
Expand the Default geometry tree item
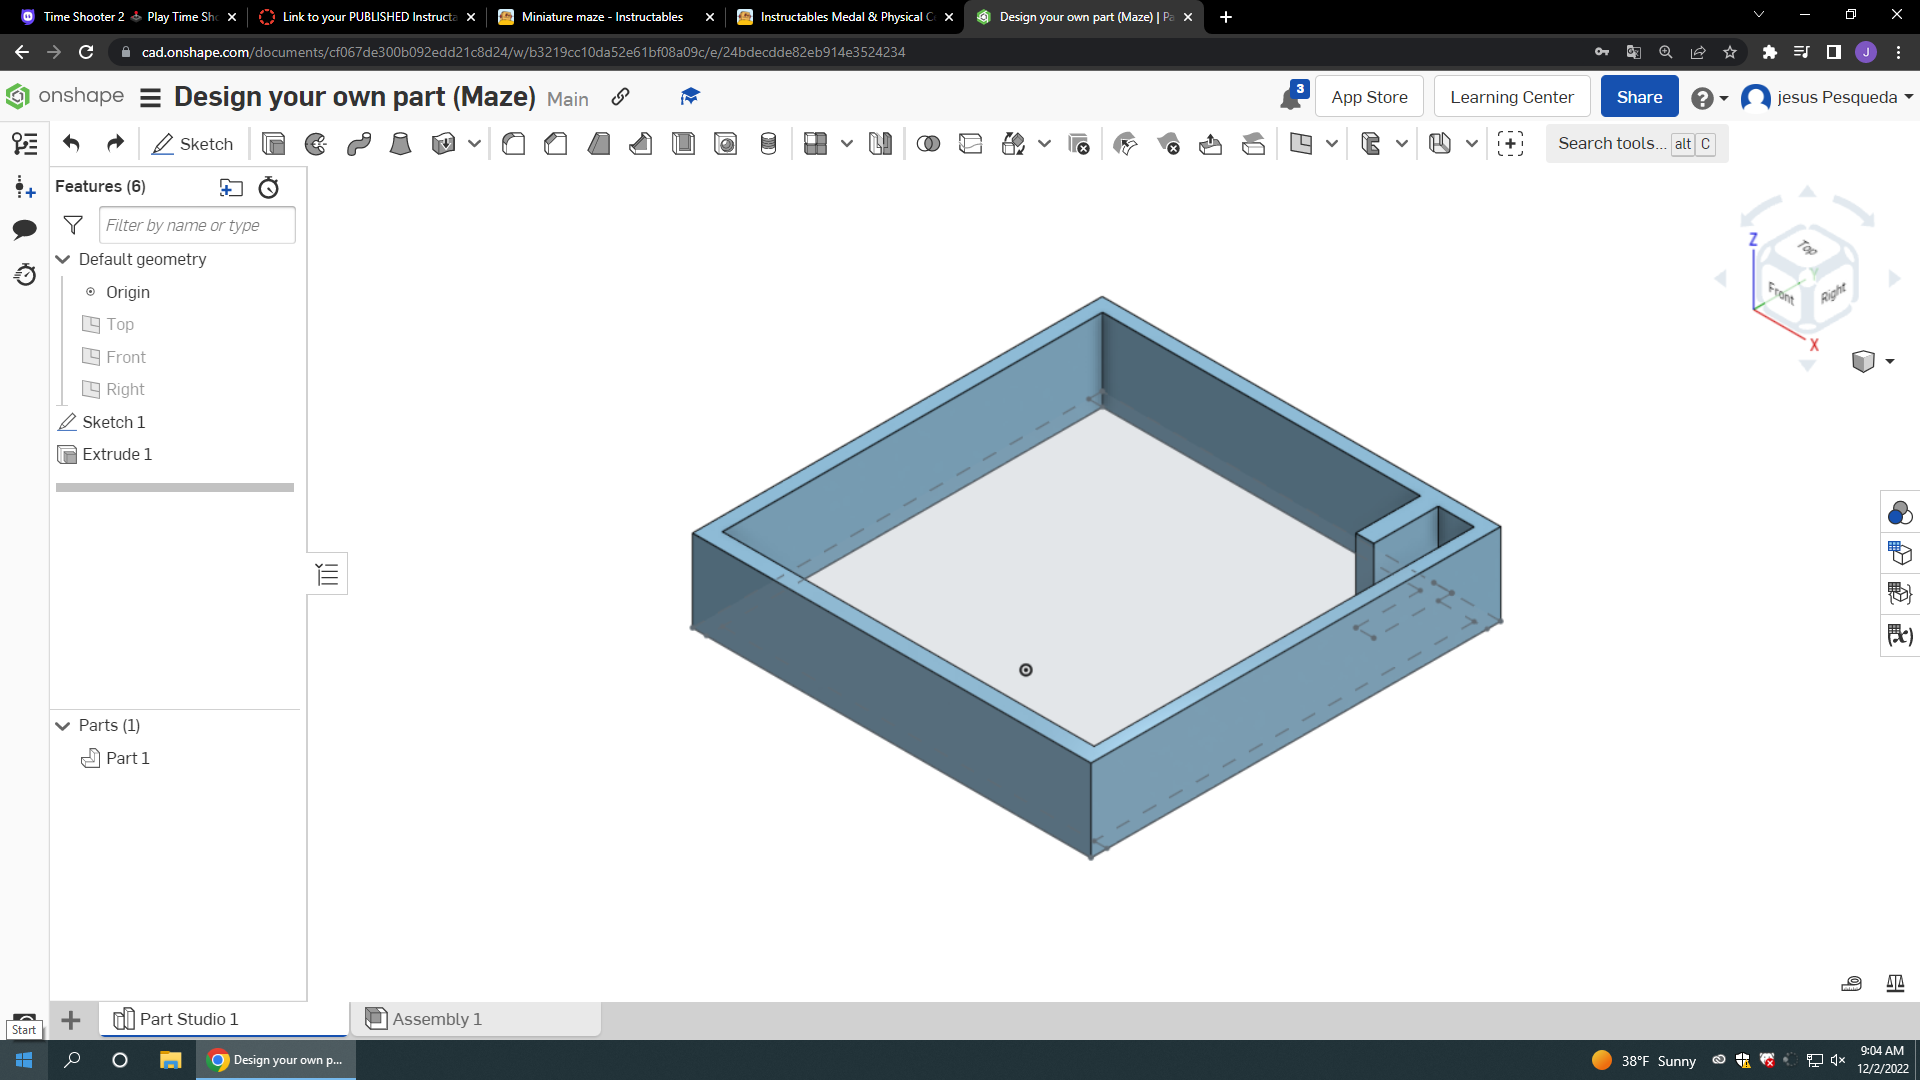tap(62, 258)
